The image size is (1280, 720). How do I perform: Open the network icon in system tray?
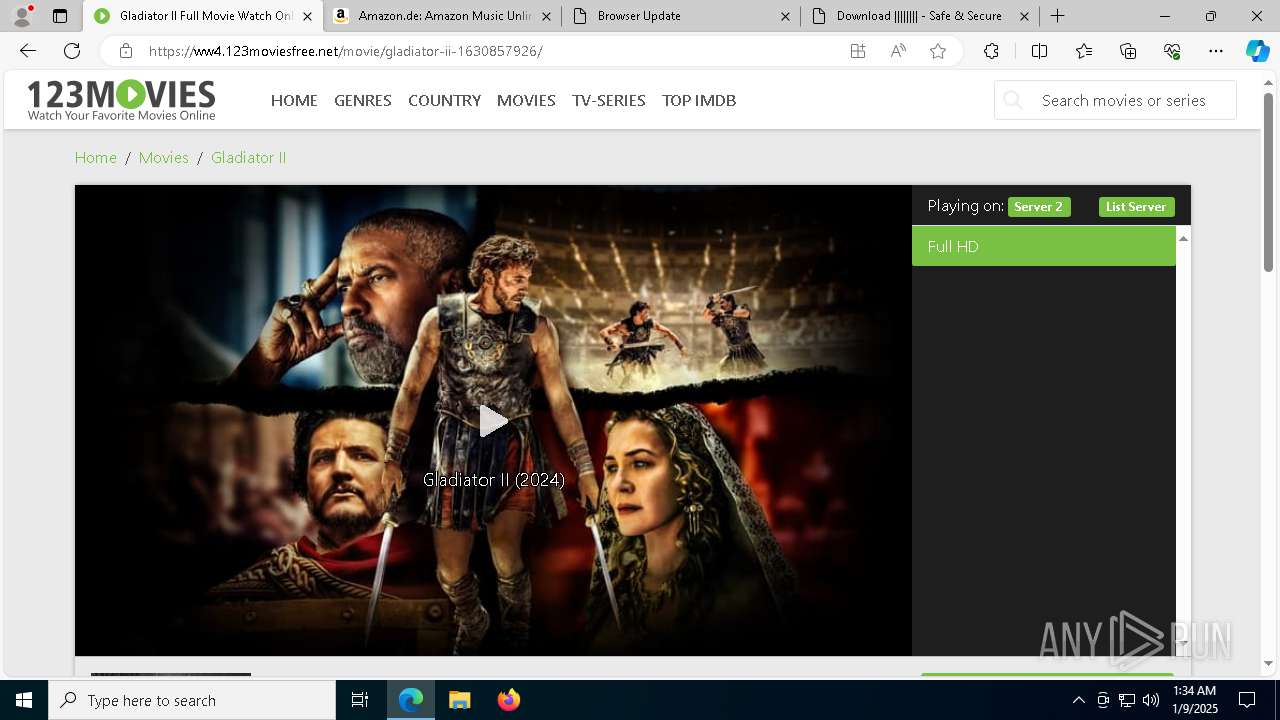[1127, 700]
